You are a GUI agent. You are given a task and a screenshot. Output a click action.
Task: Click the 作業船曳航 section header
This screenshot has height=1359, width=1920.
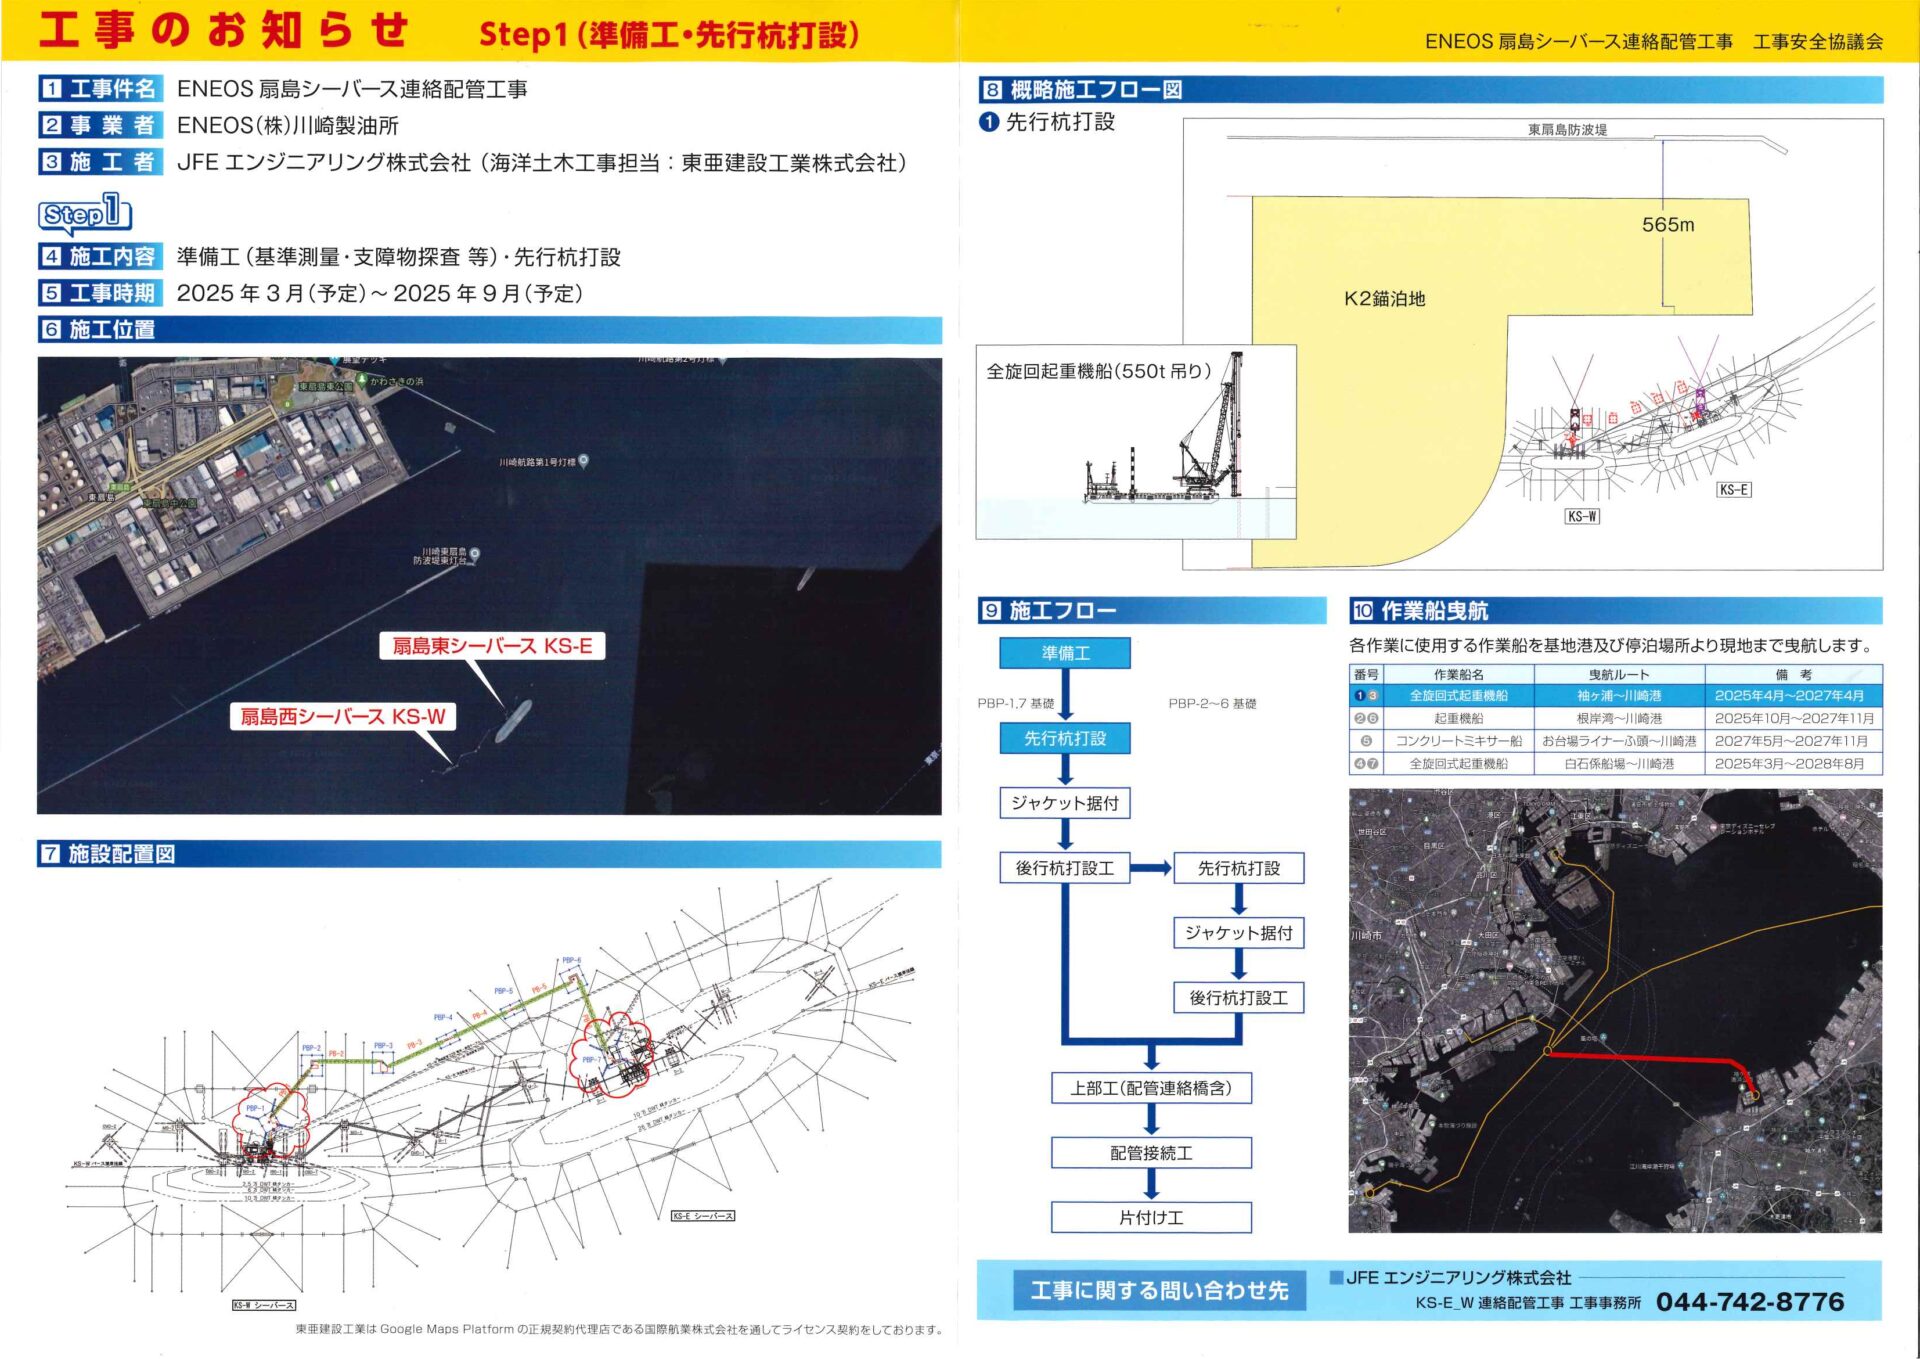(x=1616, y=611)
